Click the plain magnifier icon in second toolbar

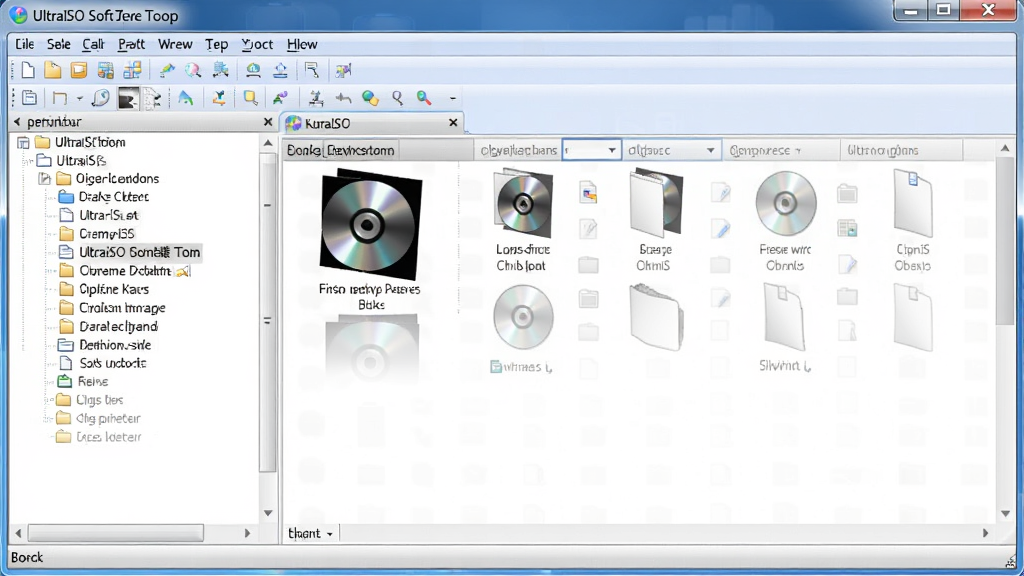point(397,98)
